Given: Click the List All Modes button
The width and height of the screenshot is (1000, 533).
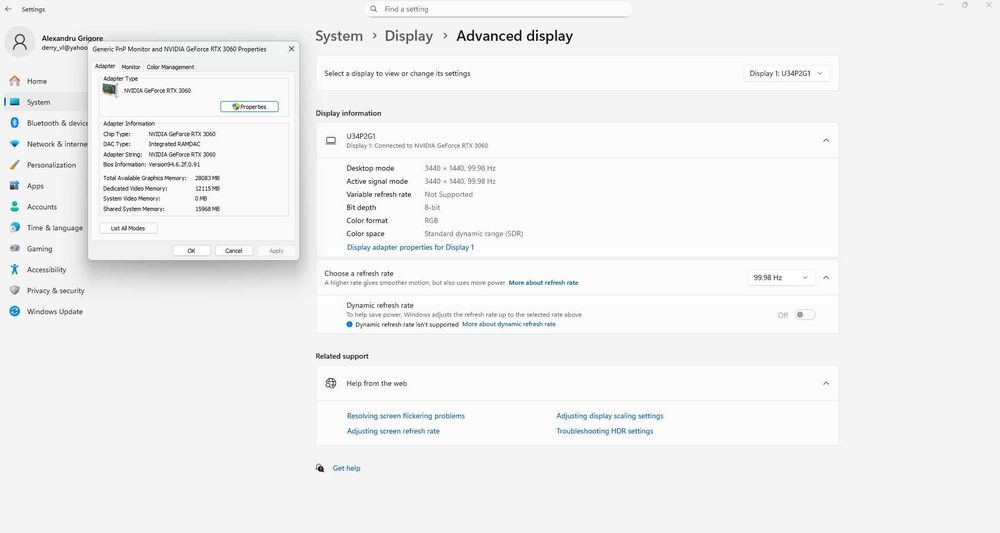Looking at the screenshot, I should 128,228.
